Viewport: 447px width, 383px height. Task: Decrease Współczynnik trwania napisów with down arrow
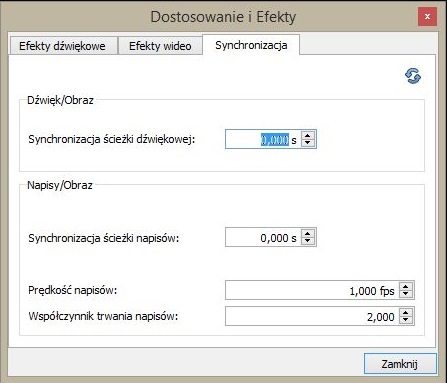point(406,320)
